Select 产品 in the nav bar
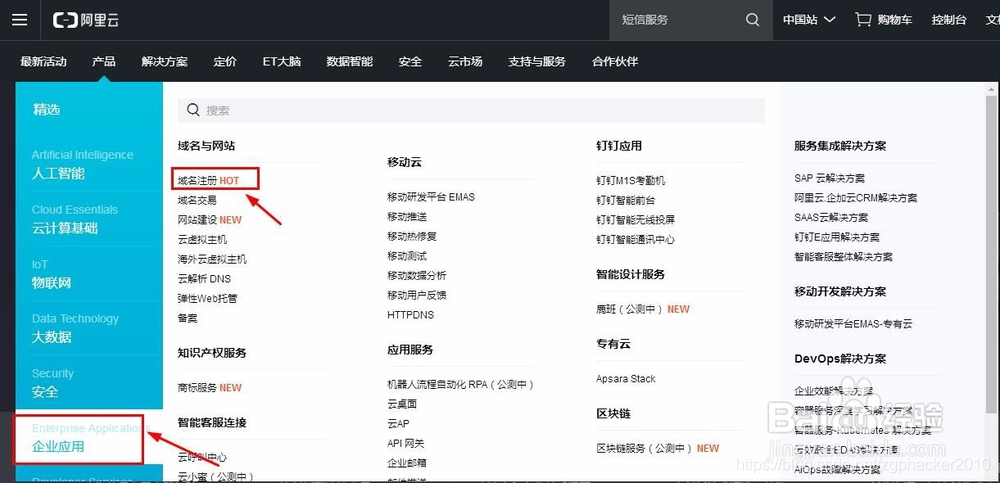Viewport: 1000px width, 483px height. (x=103, y=62)
